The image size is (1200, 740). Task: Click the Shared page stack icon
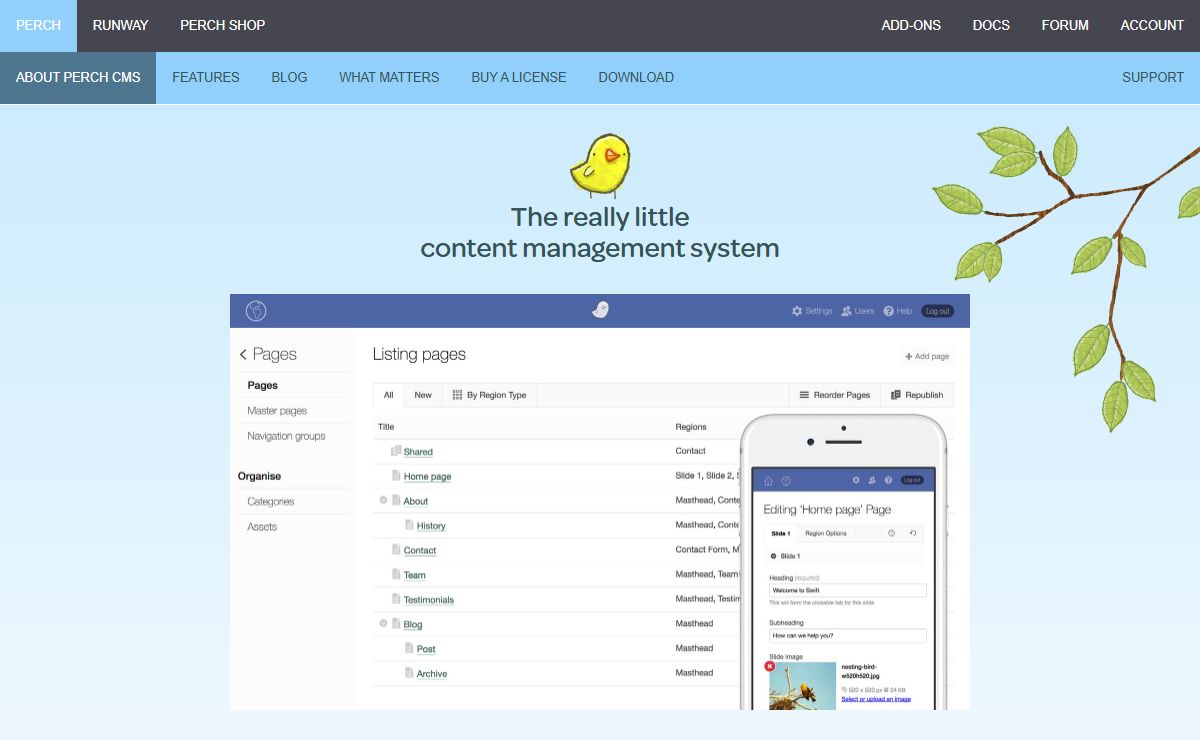tap(396, 451)
